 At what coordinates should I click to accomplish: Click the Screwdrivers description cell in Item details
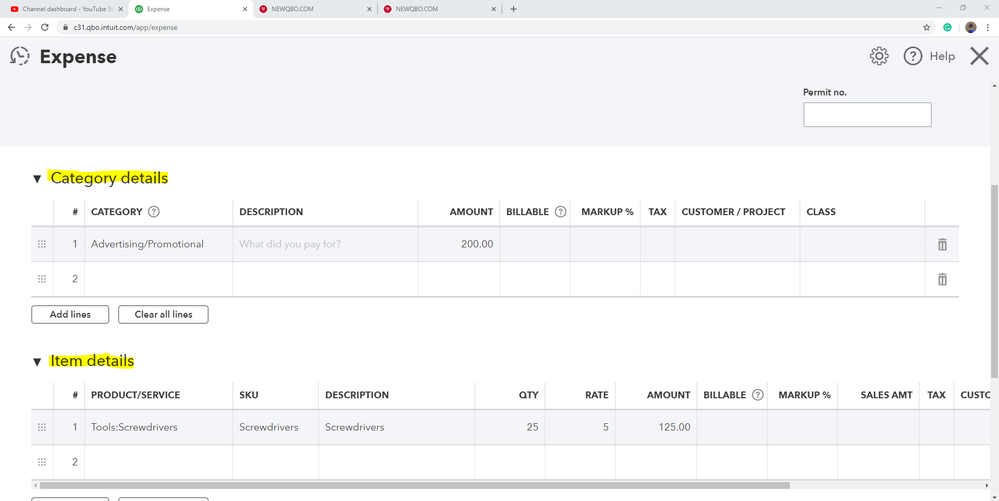(x=396, y=427)
